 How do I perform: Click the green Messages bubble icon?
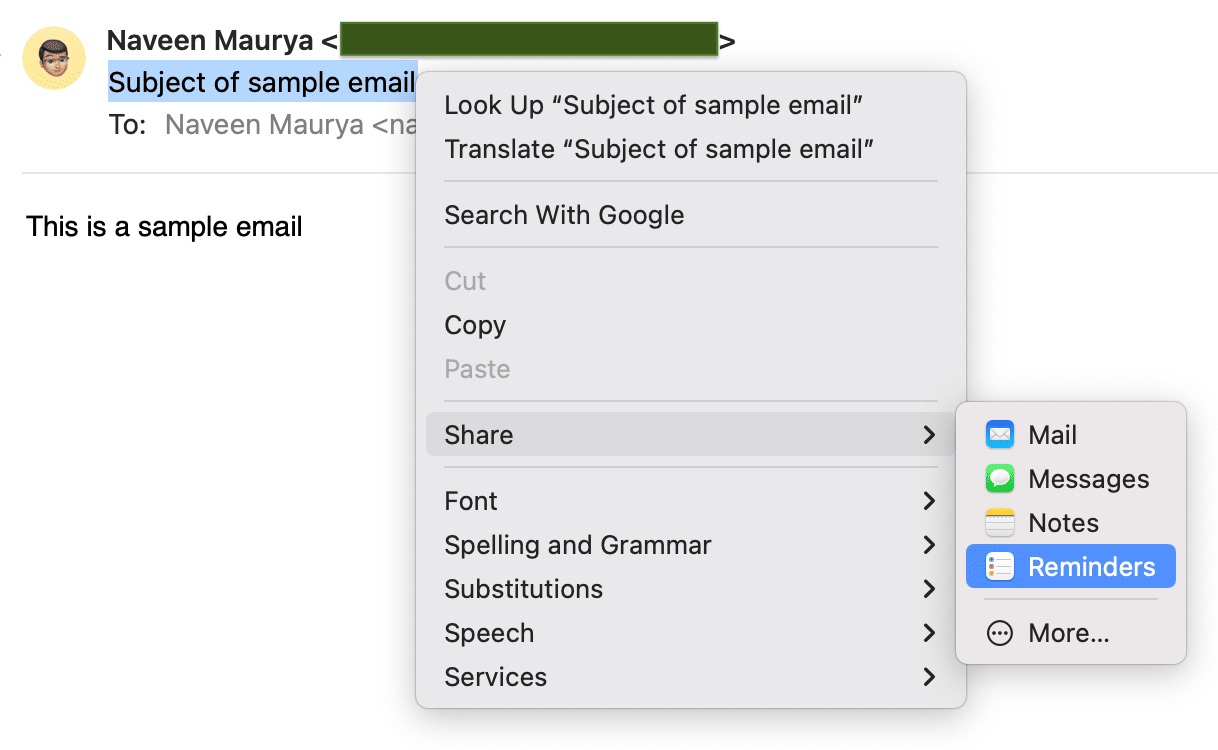click(x=1000, y=479)
